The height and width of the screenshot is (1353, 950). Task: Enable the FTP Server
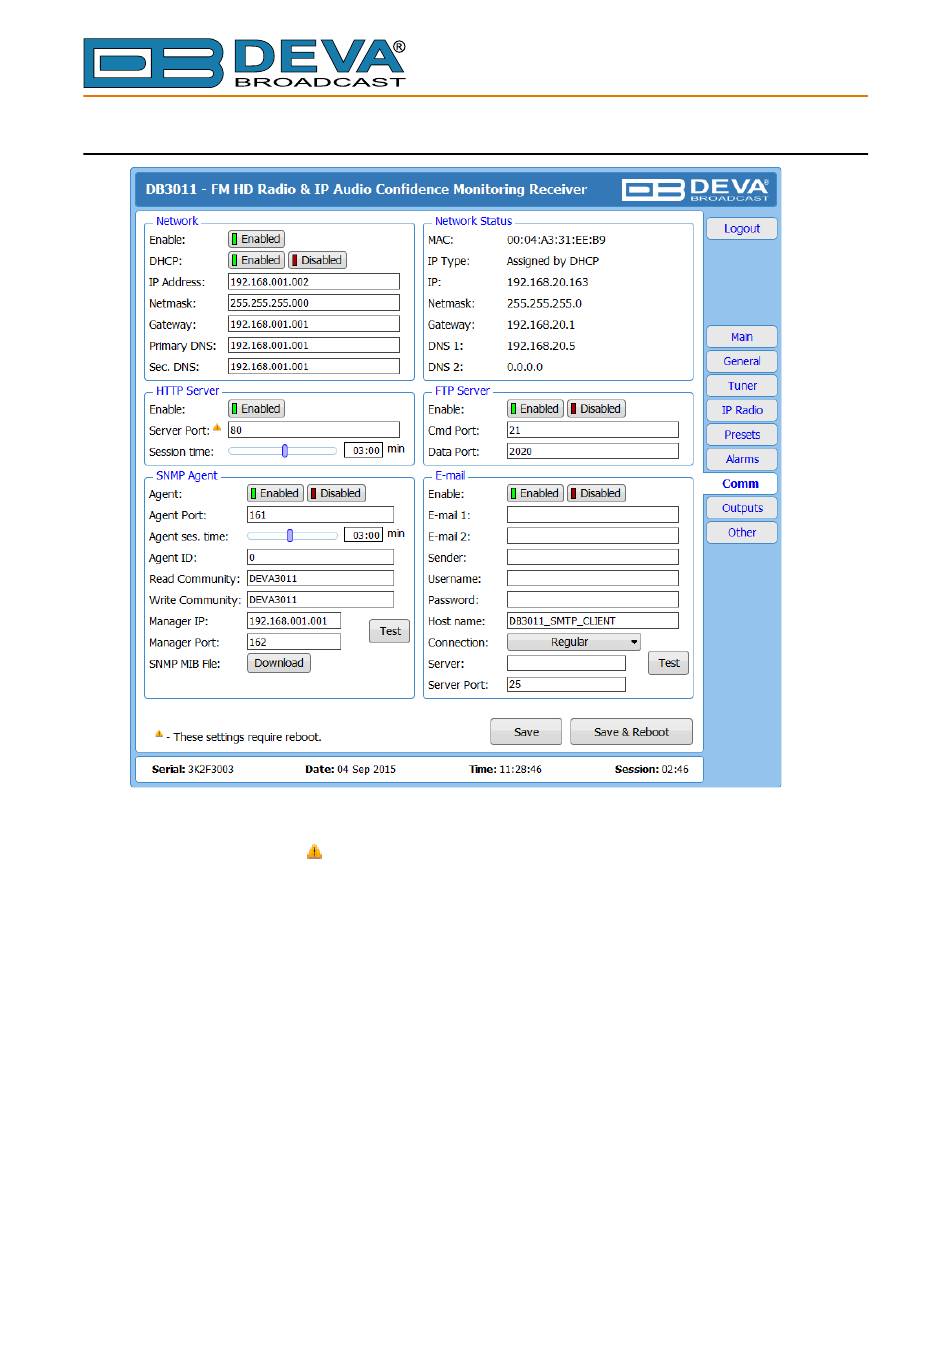[x=535, y=409]
